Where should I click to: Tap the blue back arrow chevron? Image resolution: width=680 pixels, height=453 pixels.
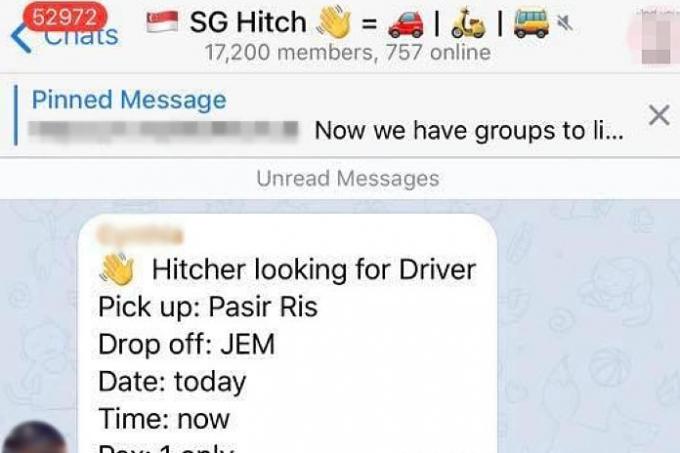pyautogui.click(x=21, y=38)
